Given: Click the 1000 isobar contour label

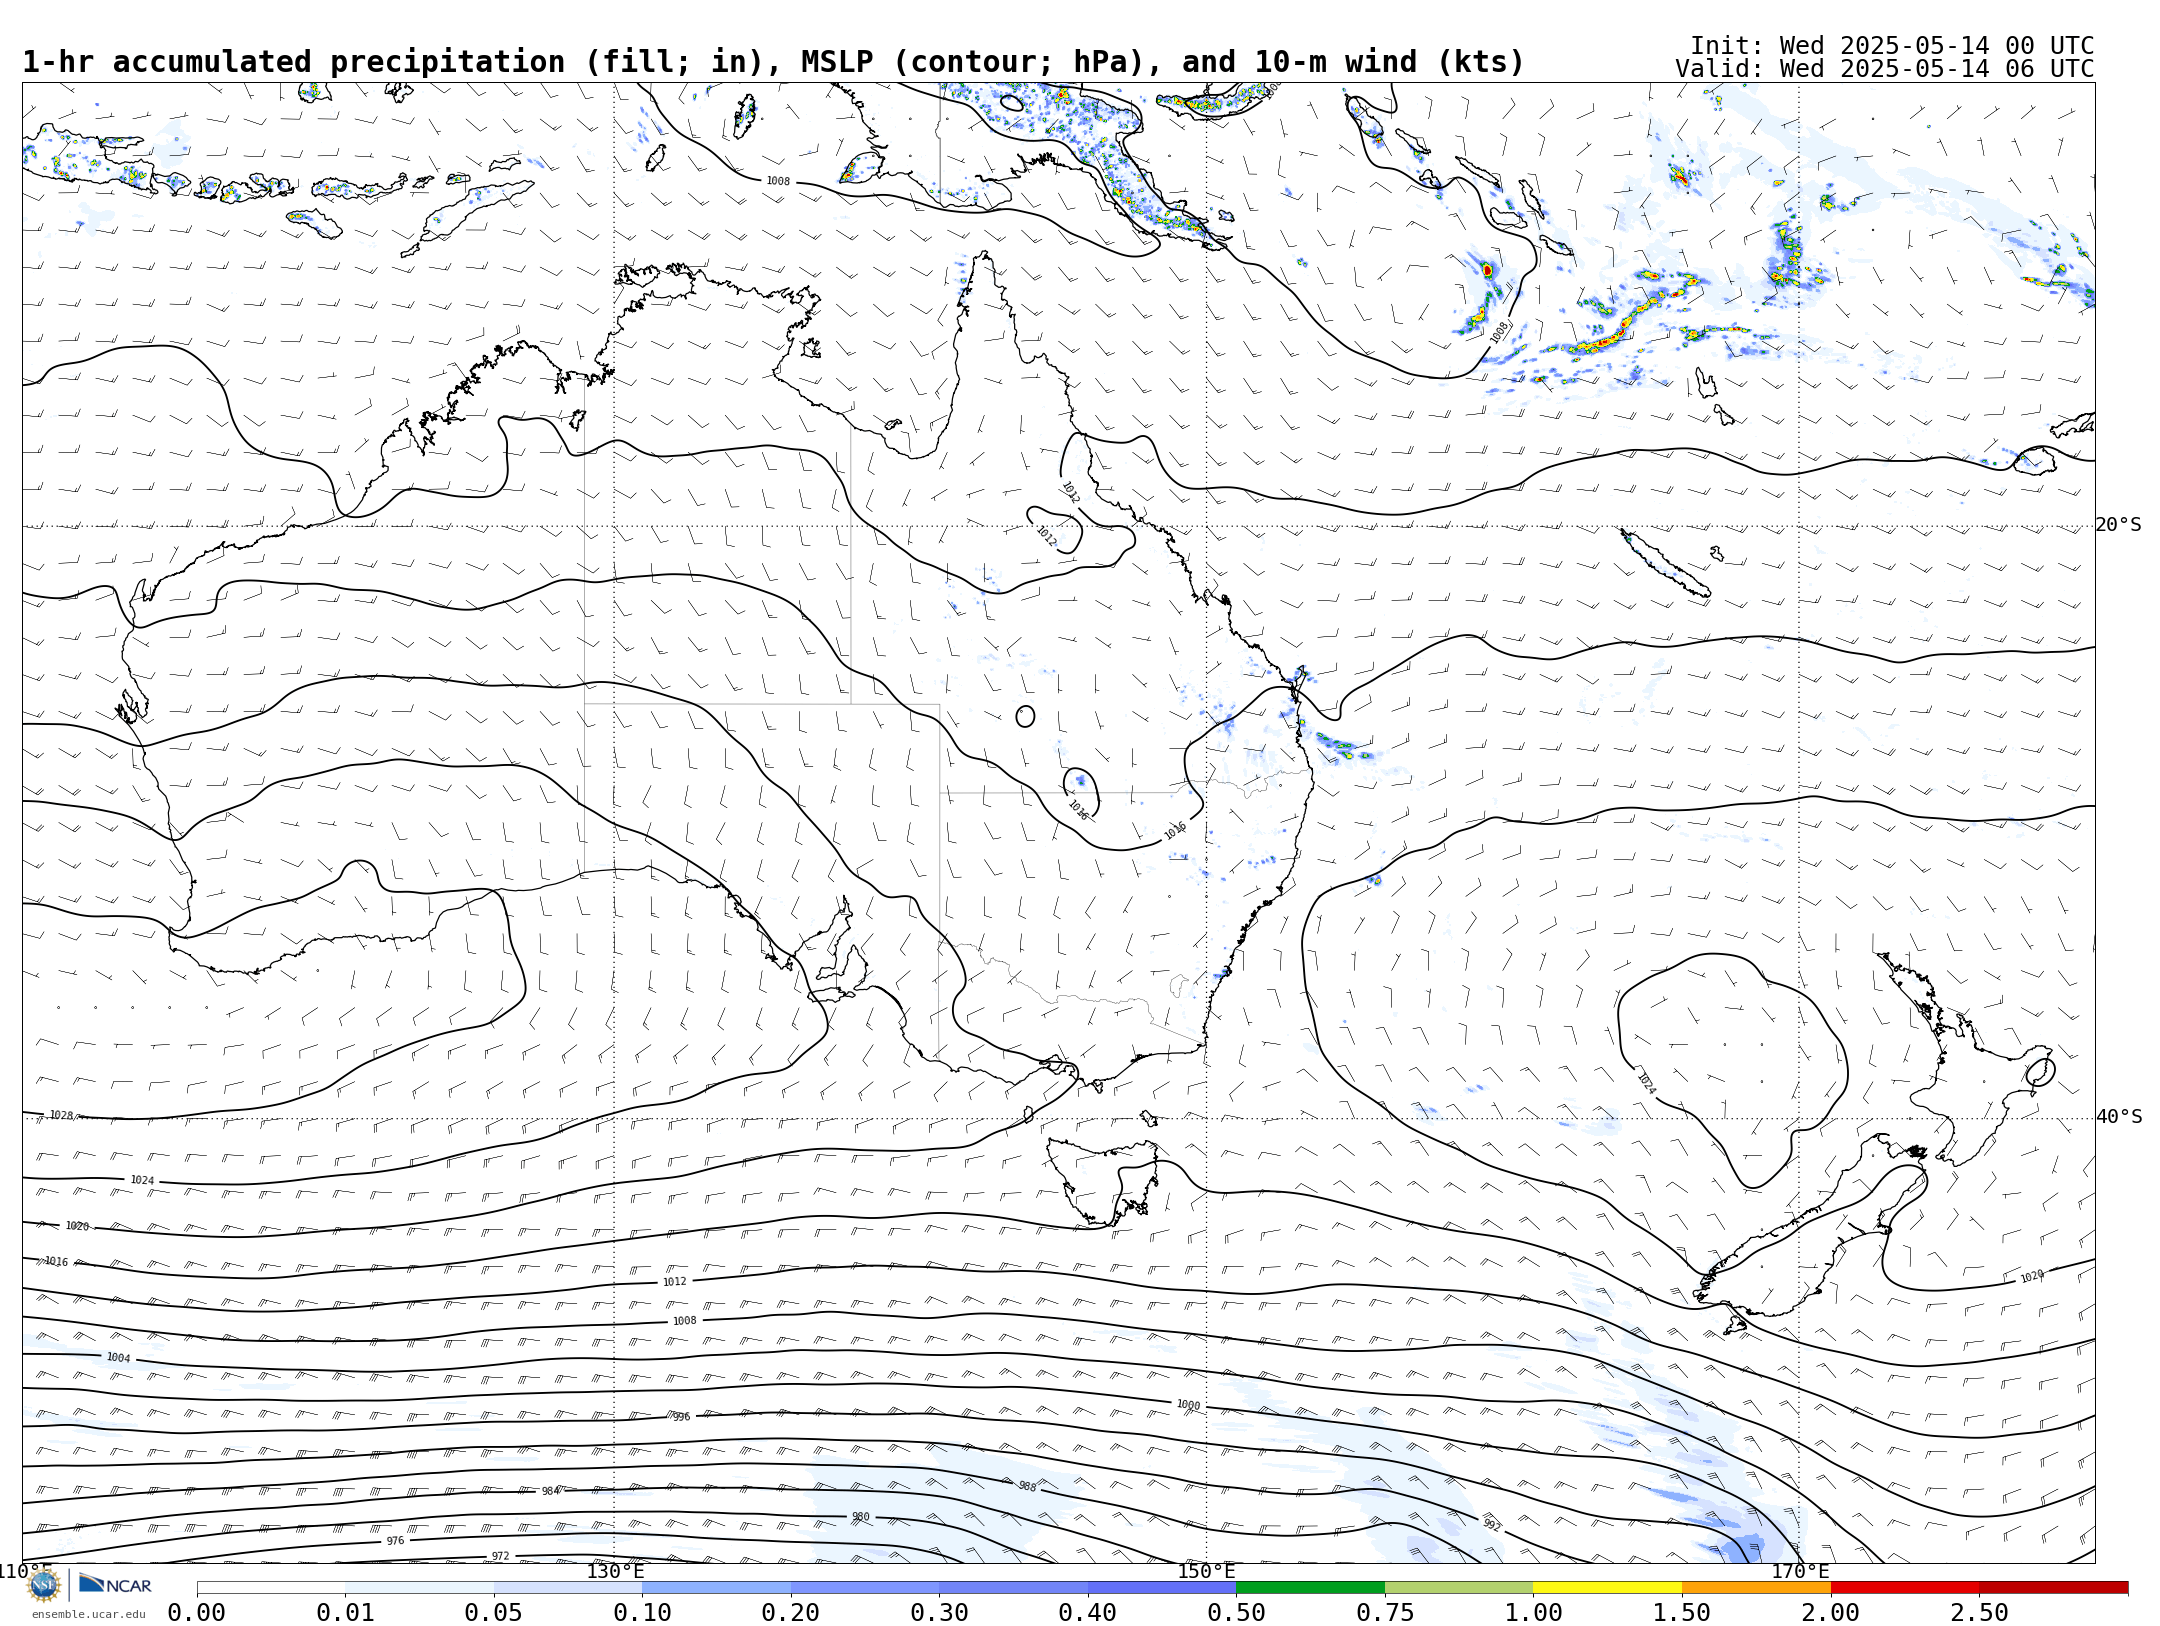Looking at the screenshot, I should coord(1188,1405).
